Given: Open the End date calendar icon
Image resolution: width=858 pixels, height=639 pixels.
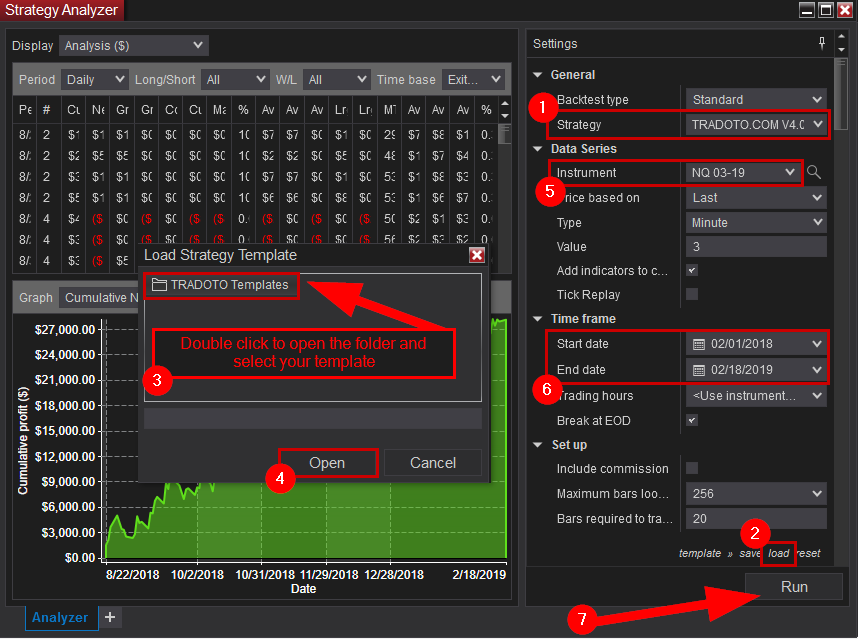Looking at the screenshot, I should (699, 370).
